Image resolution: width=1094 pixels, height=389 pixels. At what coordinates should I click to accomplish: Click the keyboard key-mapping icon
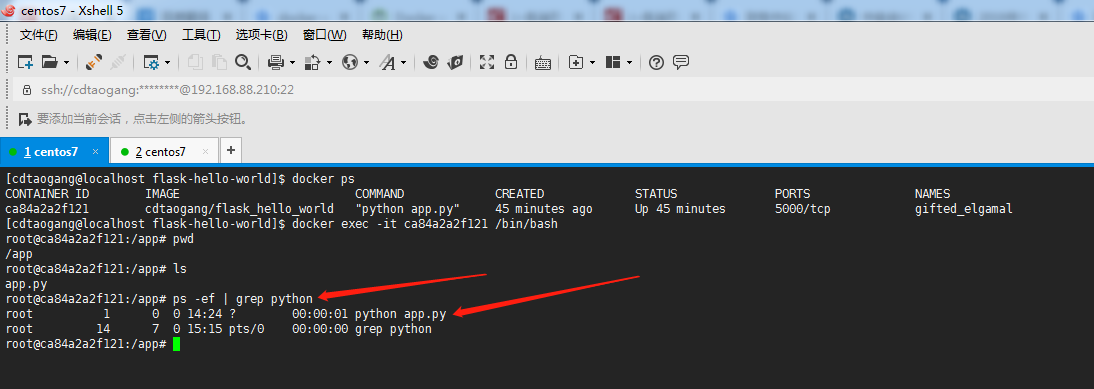(543, 63)
